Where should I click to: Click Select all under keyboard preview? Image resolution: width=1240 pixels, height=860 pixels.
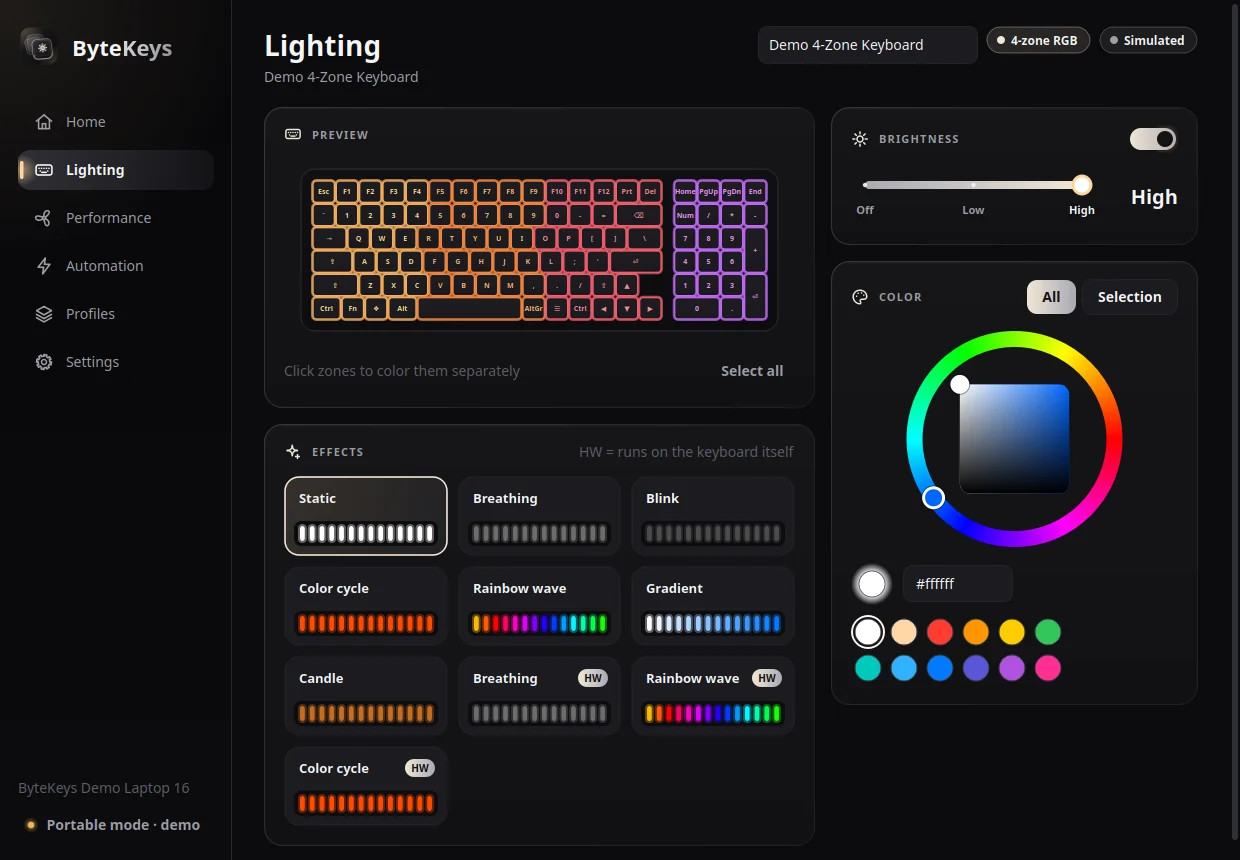pyautogui.click(x=752, y=371)
